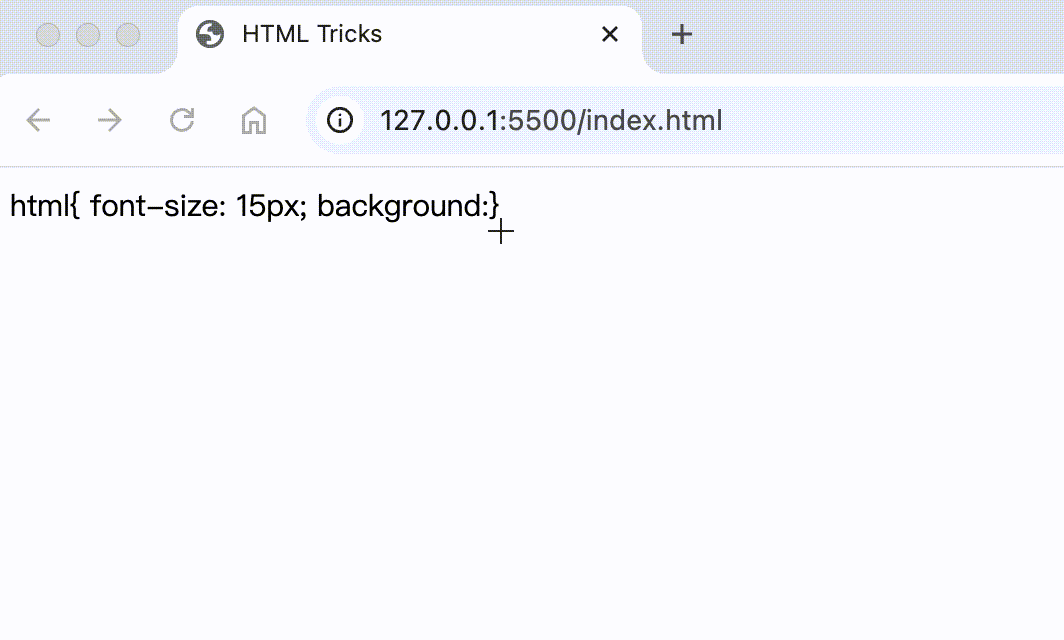Go back to the previous page
The width and height of the screenshot is (1064, 640).
(38, 121)
